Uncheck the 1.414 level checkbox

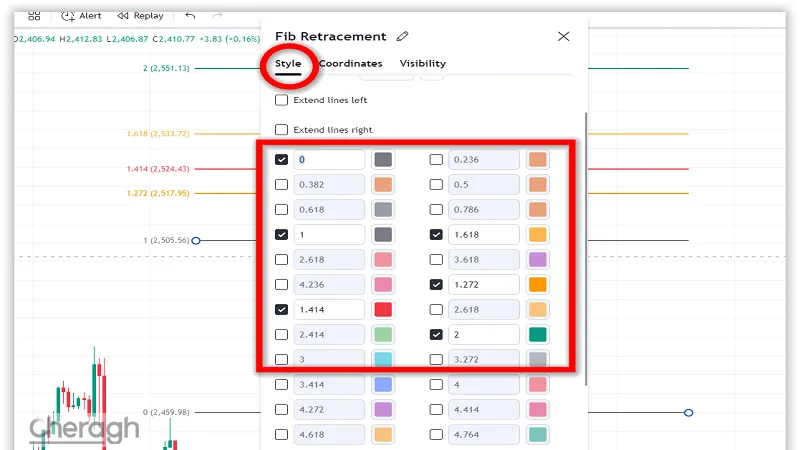tap(282, 310)
